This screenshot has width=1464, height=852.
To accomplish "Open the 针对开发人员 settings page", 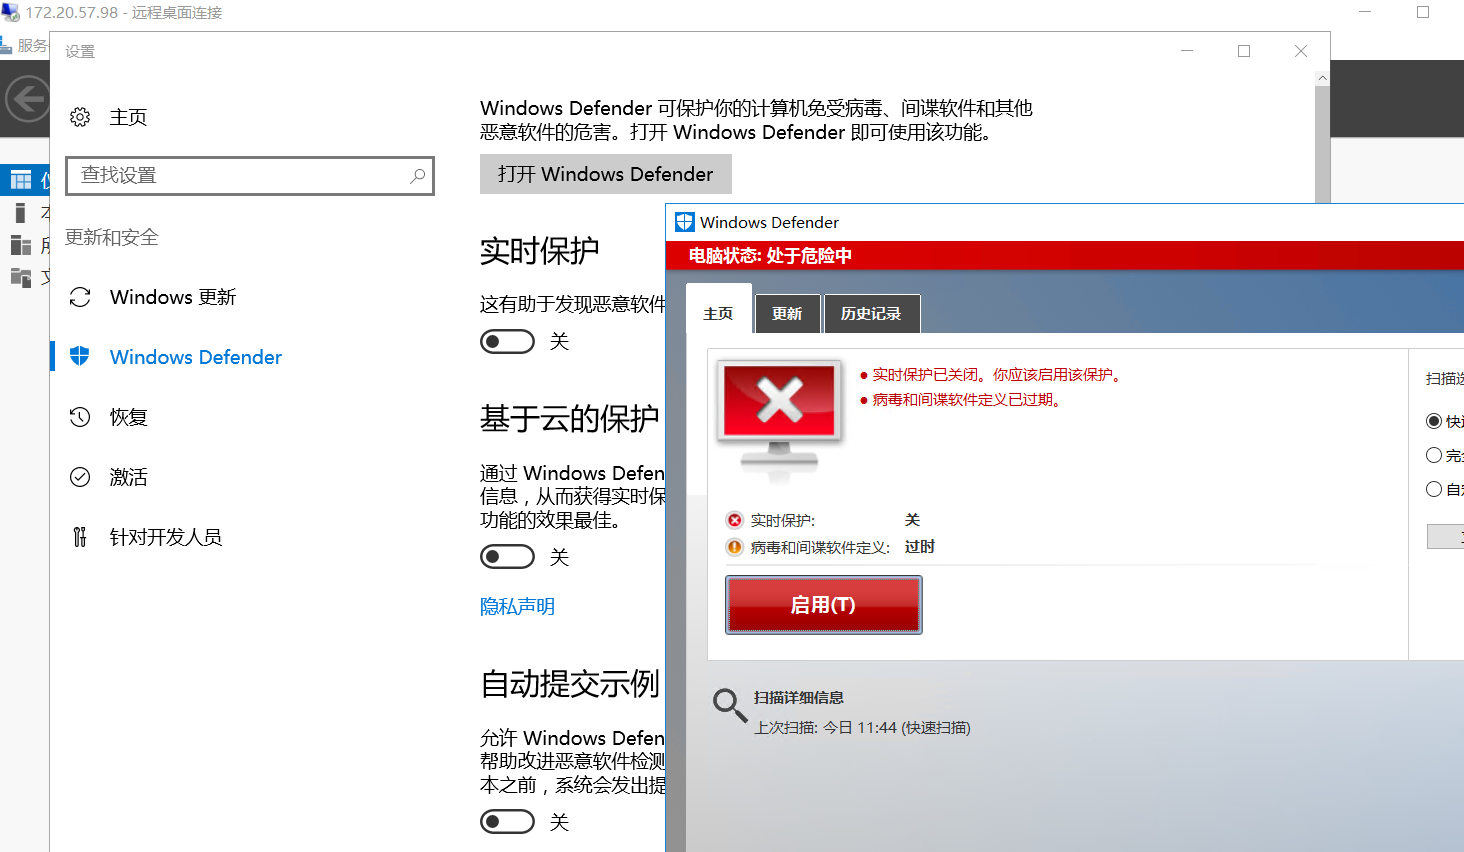I will 166,537.
